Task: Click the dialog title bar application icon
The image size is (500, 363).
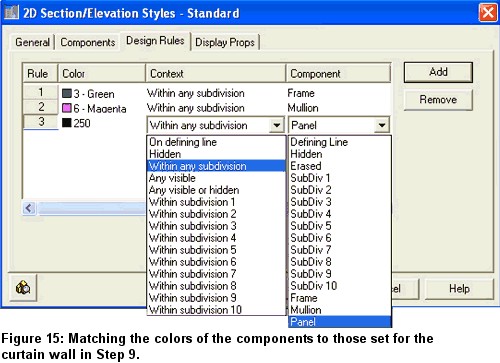Action: coord(11,13)
